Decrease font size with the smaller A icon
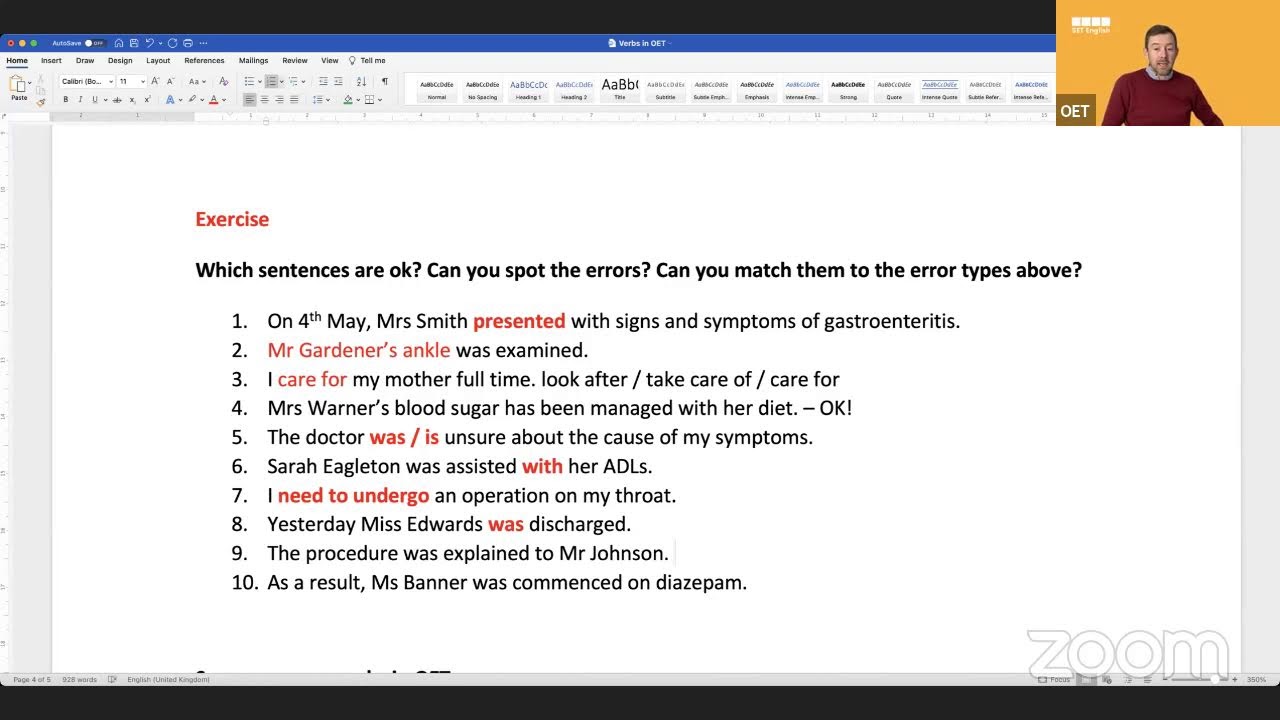Image resolution: width=1280 pixels, height=720 pixels. (170, 81)
